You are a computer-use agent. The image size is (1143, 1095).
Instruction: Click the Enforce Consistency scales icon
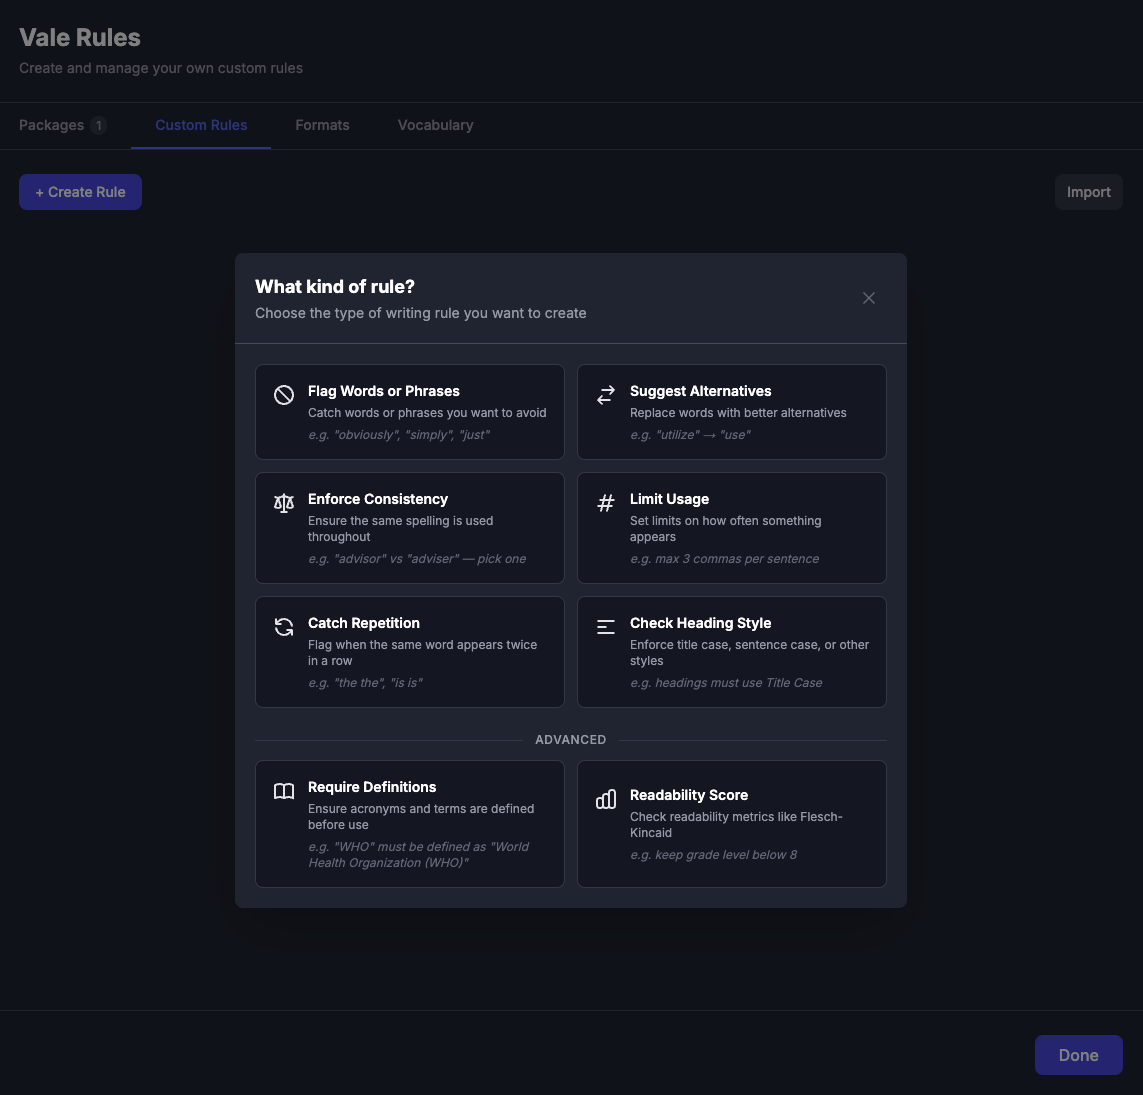click(284, 503)
